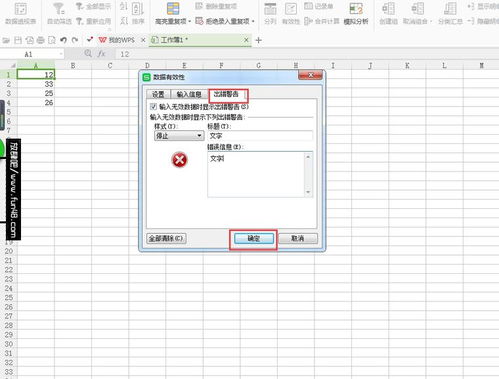Click the printer icon in quick toolbar

coord(41,40)
